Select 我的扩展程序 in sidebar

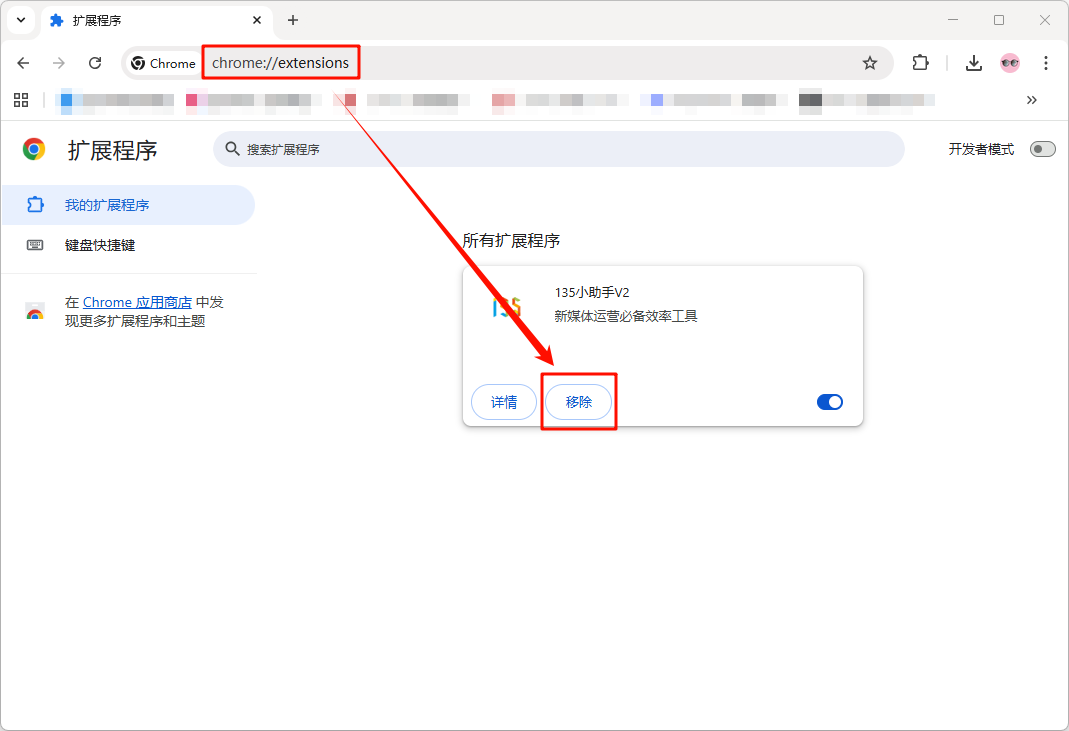tap(107, 205)
